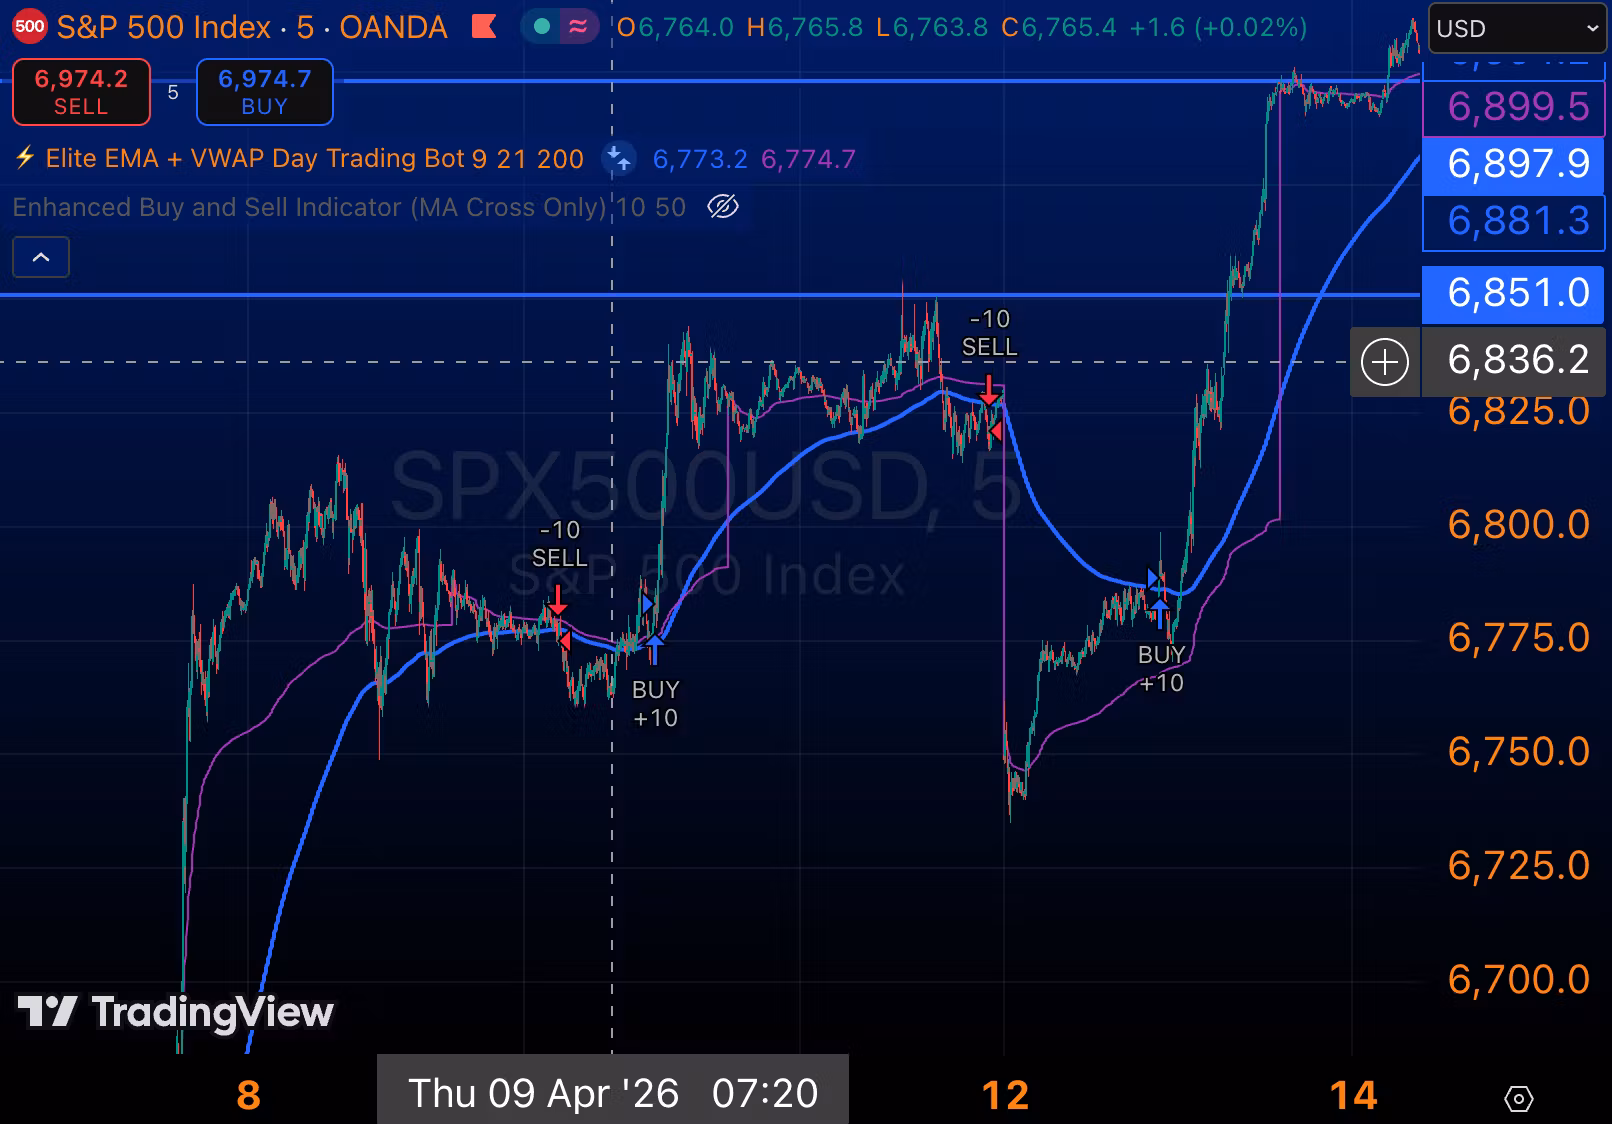Click the Thu 09 Apr '26 07:20 time label

coord(613,1092)
